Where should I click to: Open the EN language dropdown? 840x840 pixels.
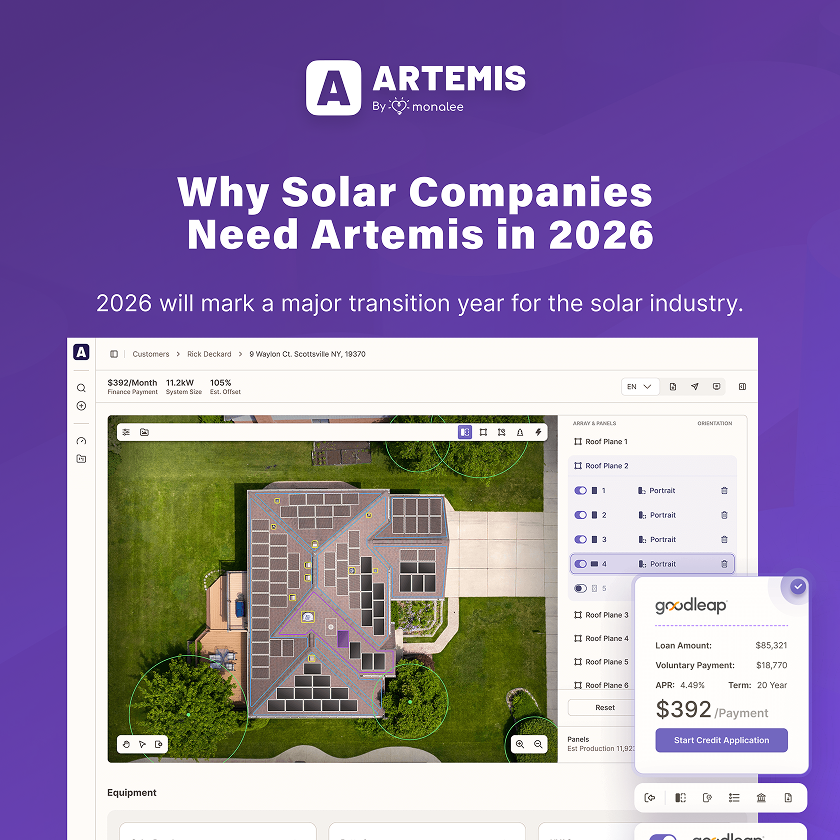pos(640,386)
